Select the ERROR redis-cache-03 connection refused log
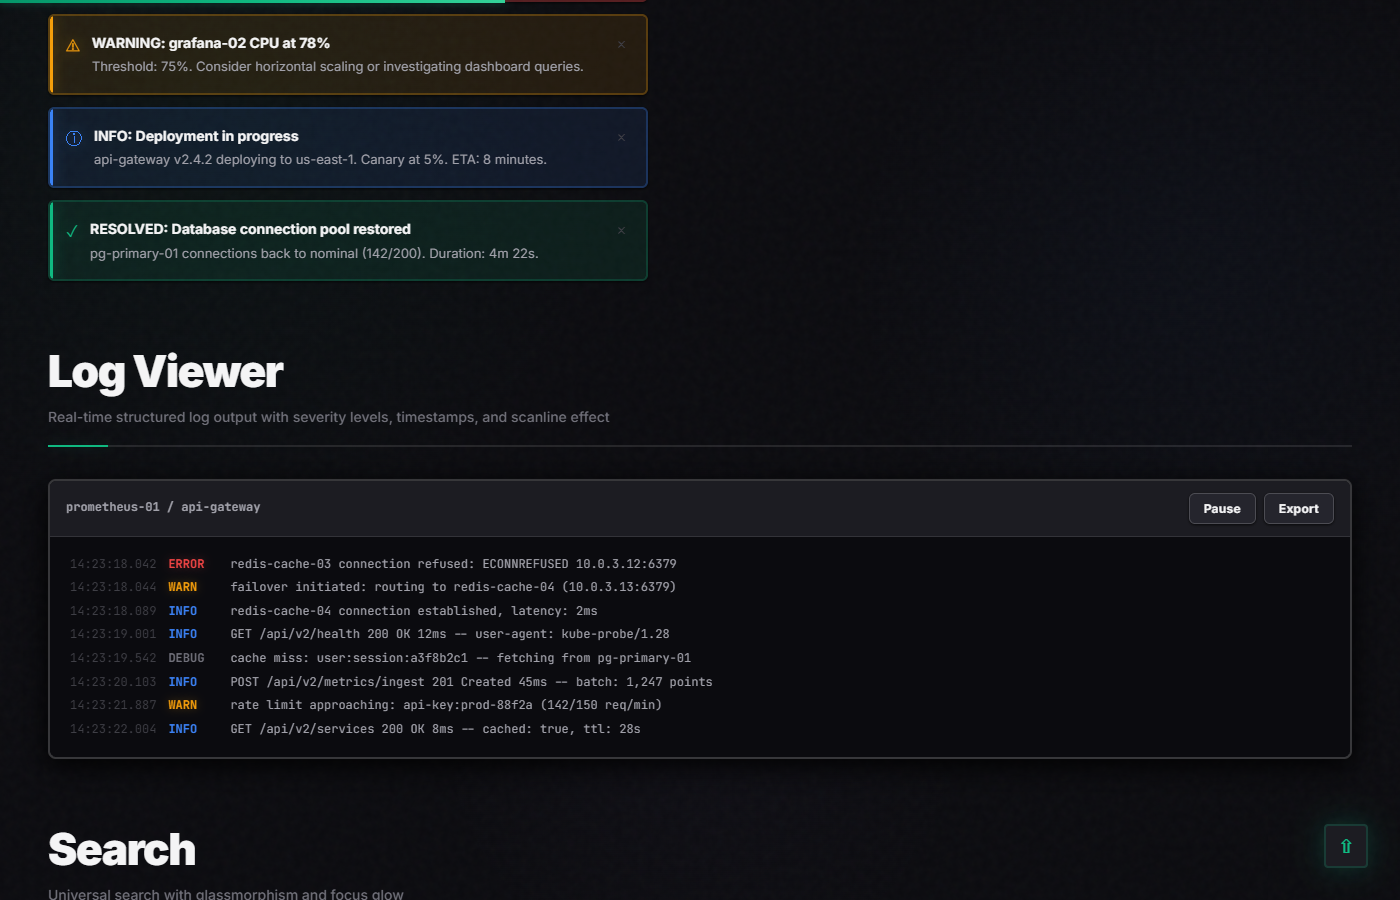1400x900 pixels. tap(453, 564)
